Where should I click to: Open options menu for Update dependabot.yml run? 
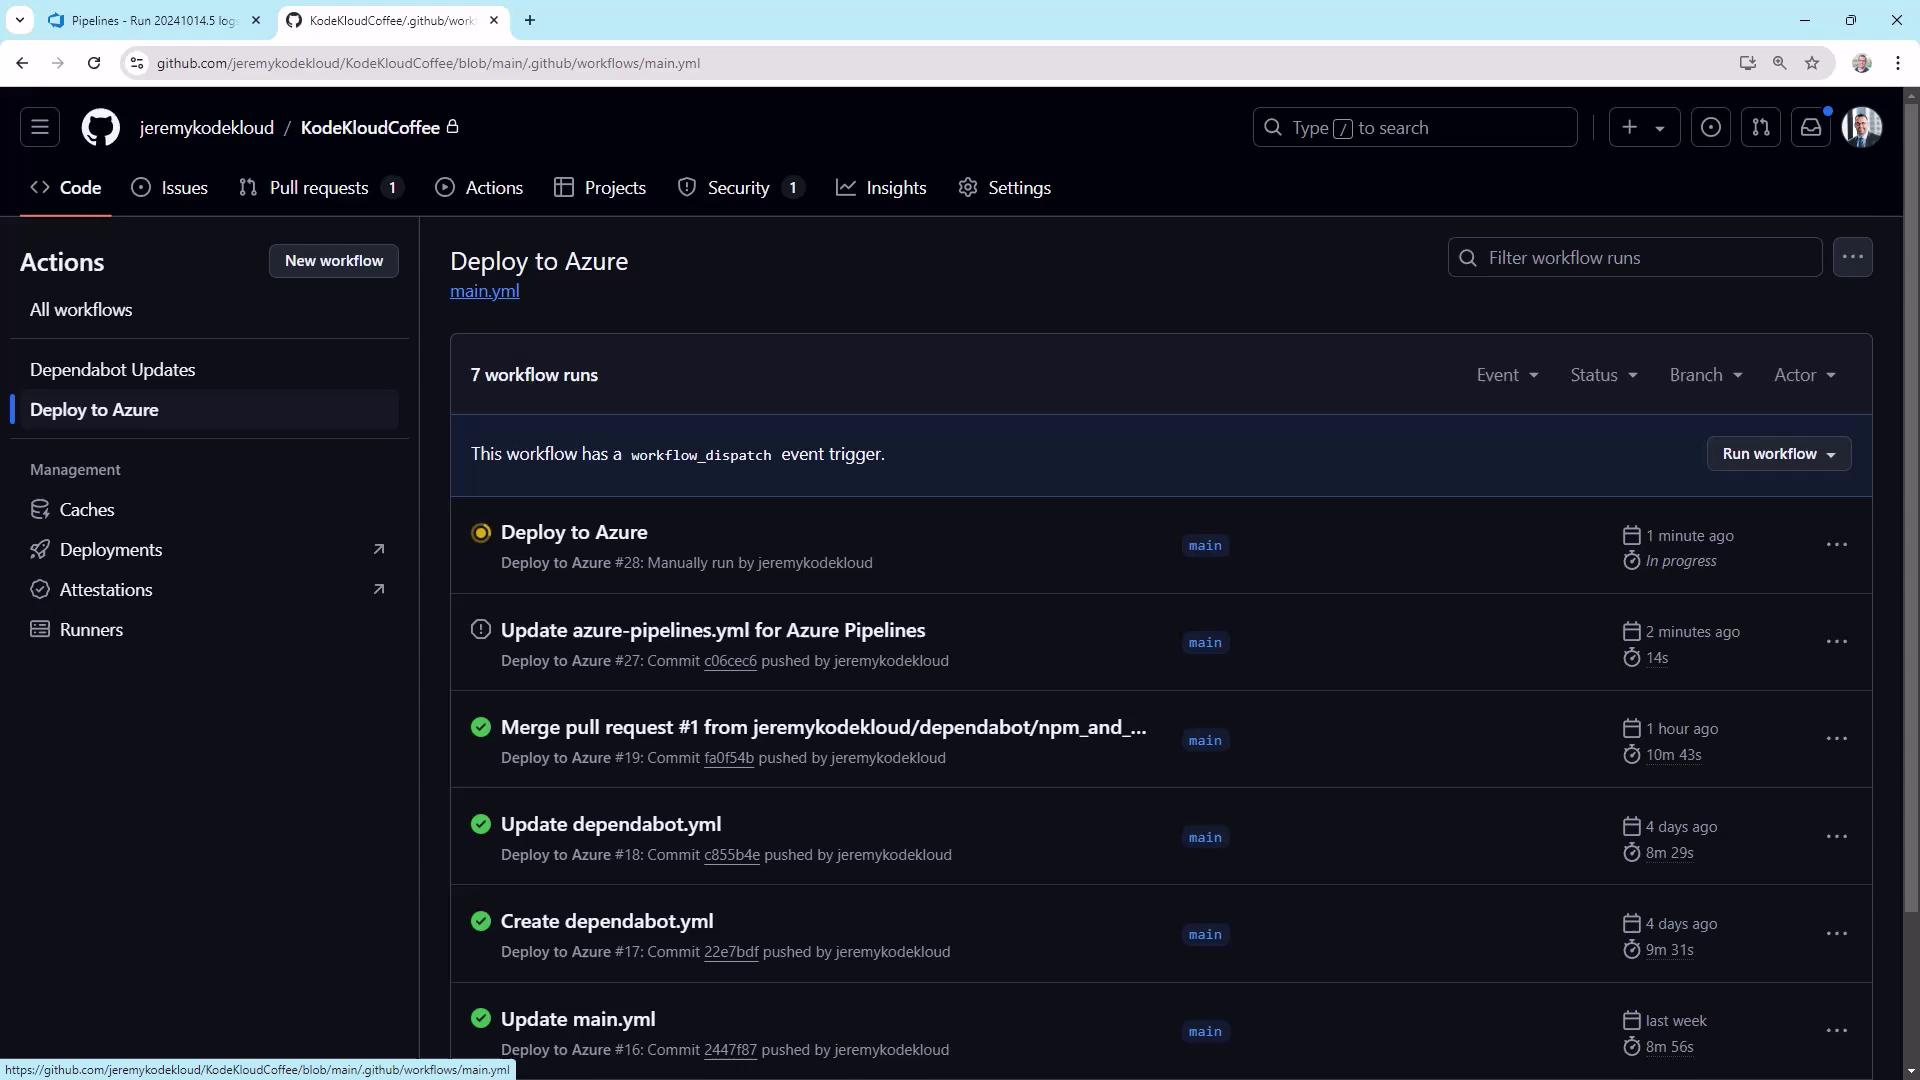pos(1837,837)
